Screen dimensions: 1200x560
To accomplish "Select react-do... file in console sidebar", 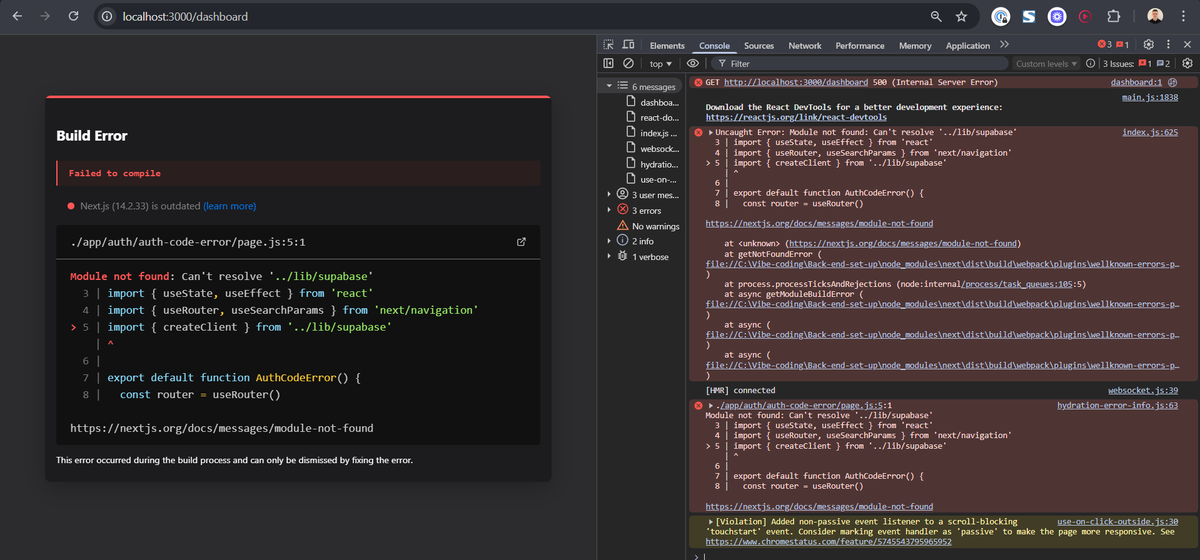I will pyautogui.click(x=653, y=118).
